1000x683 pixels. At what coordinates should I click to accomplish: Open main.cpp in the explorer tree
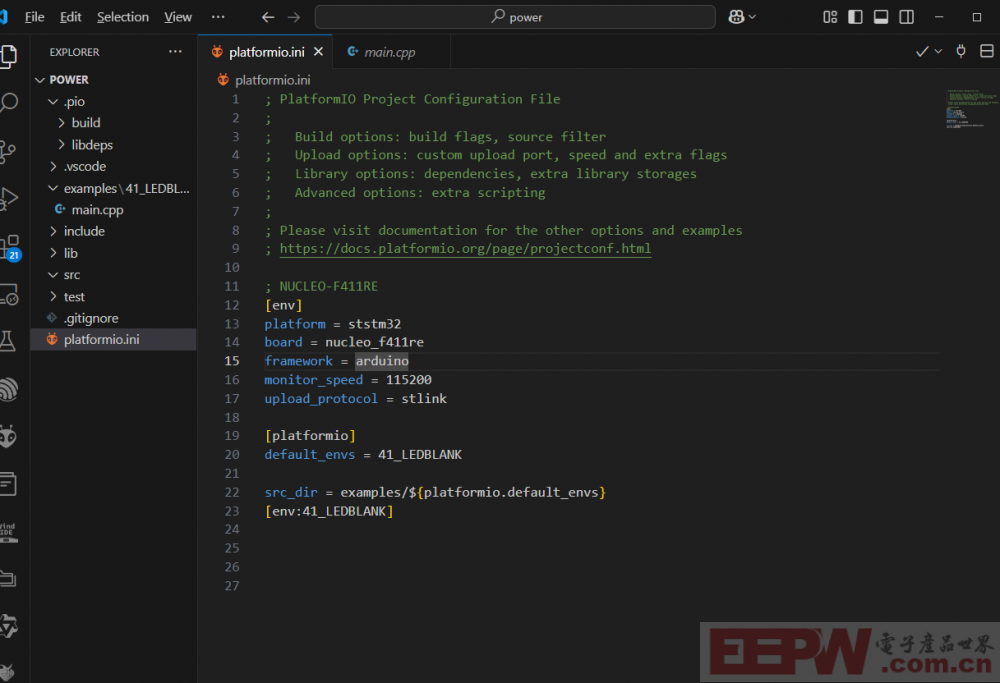[114, 210]
